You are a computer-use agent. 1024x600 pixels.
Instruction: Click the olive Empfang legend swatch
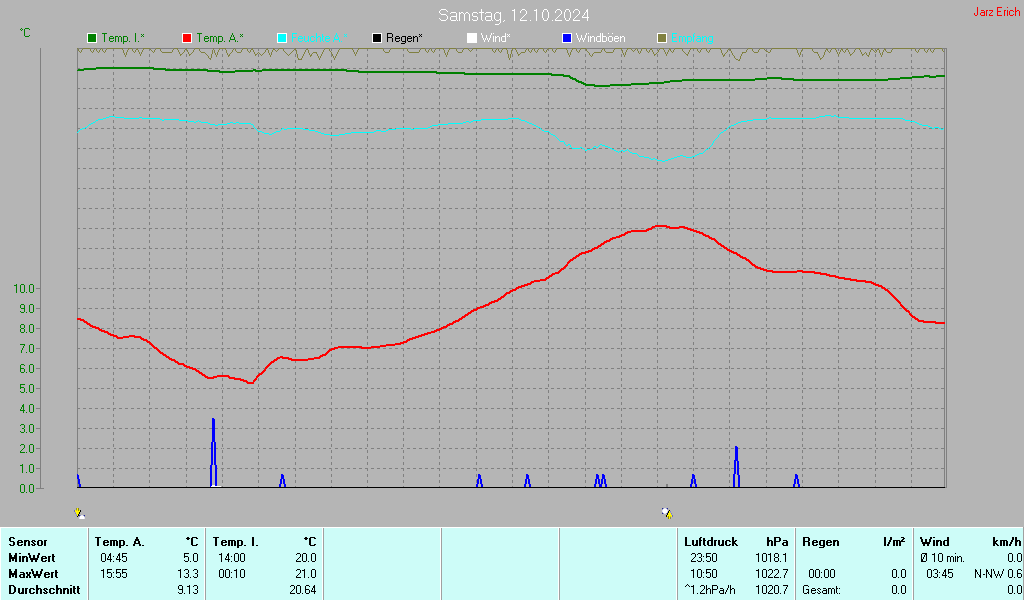[x=662, y=39]
